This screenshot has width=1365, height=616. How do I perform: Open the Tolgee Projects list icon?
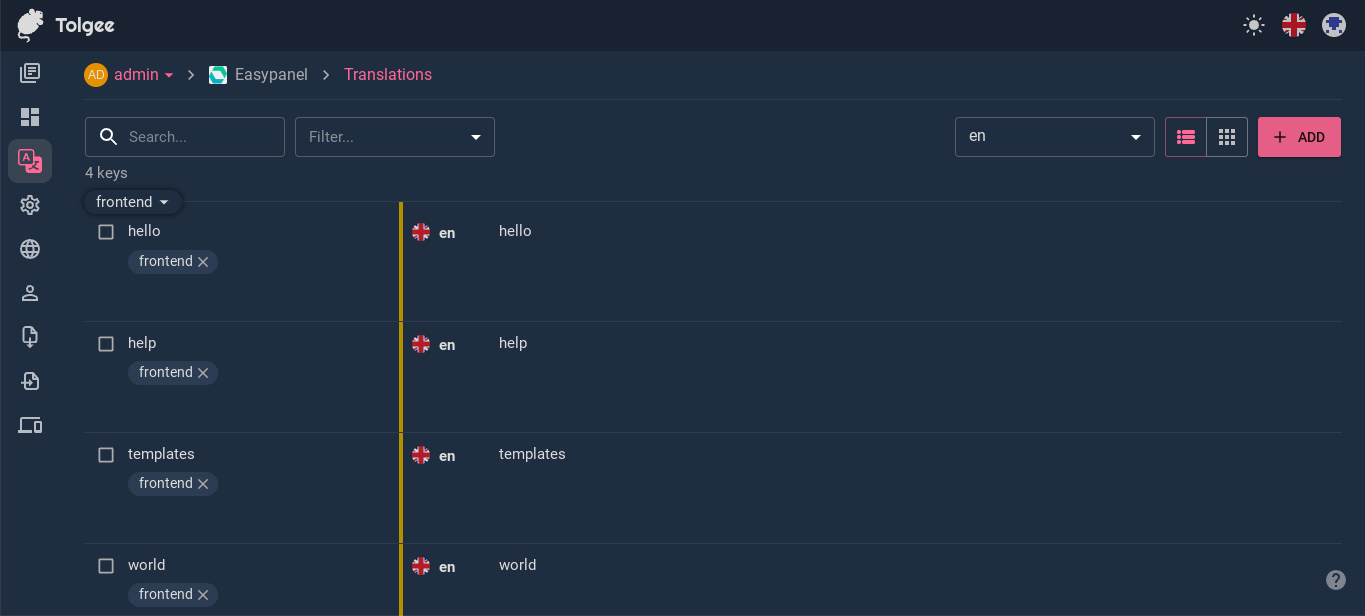click(x=30, y=72)
